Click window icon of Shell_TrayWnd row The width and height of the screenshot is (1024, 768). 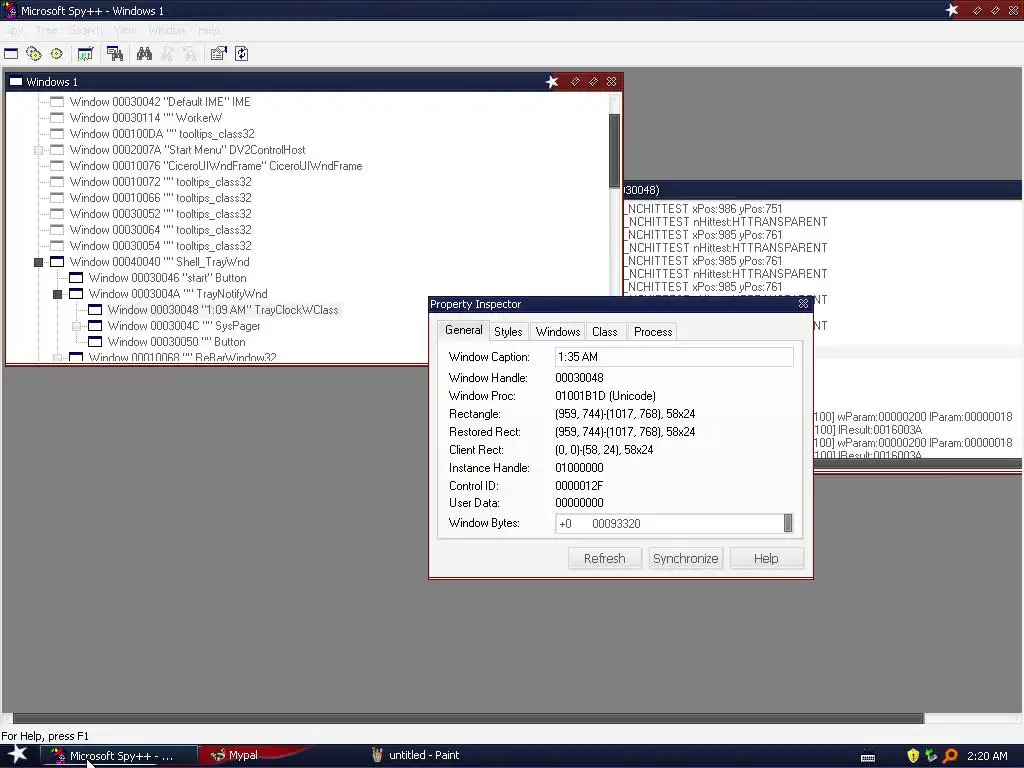coord(57,262)
